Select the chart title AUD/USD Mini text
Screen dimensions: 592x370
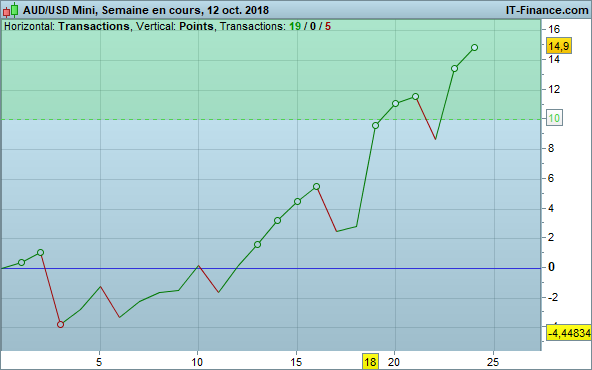click(60, 10)
